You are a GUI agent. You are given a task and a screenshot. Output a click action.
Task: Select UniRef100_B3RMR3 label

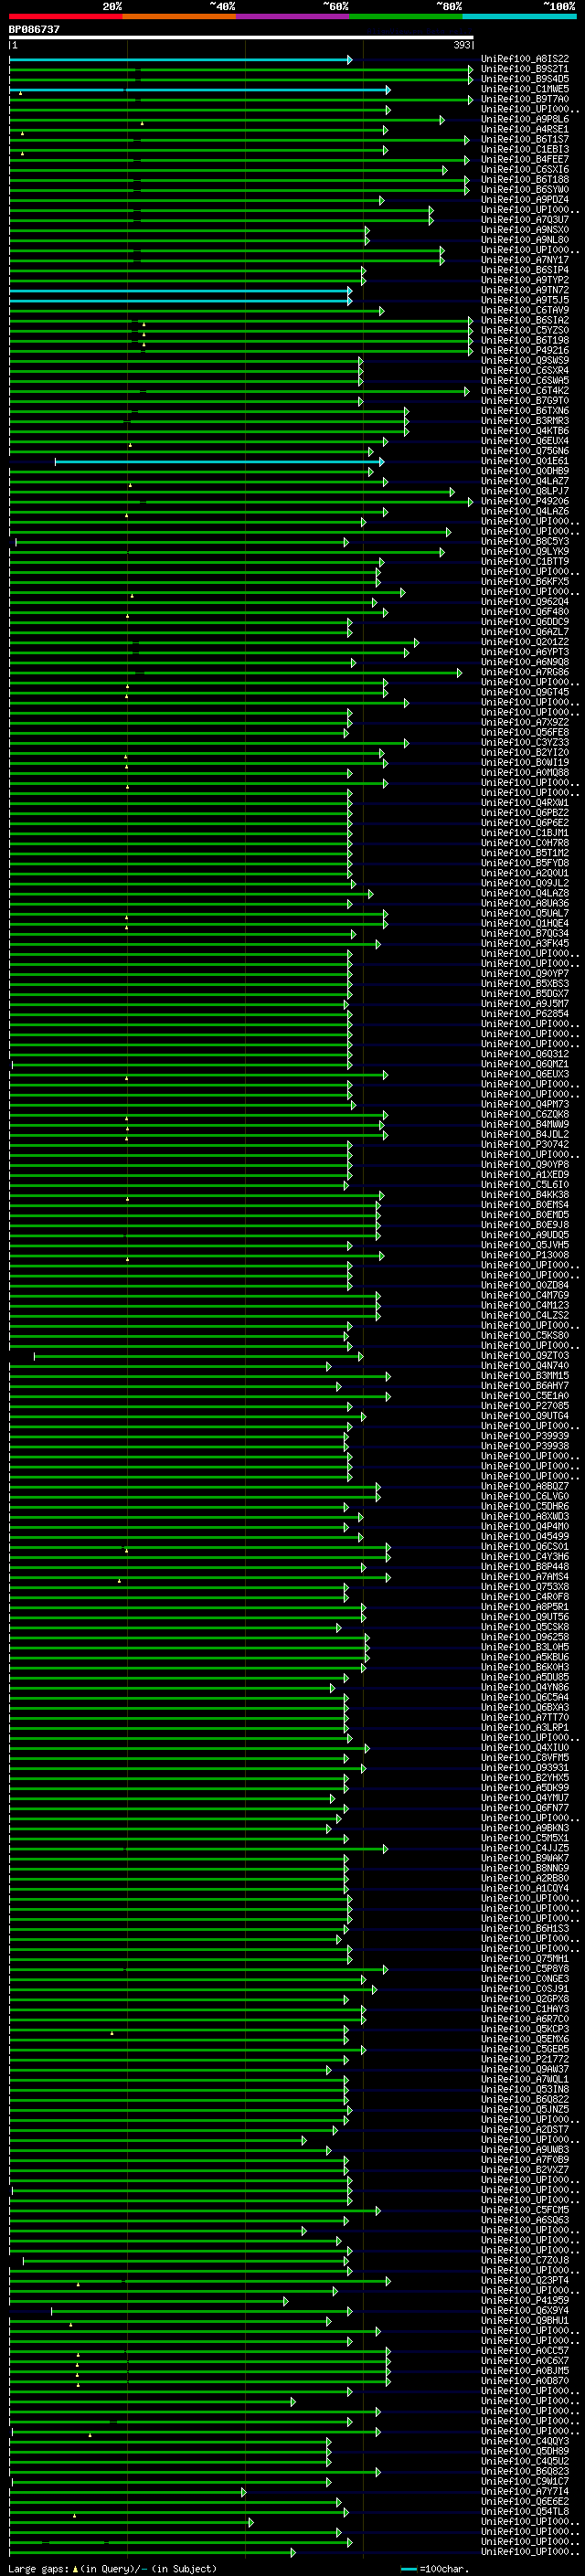click(x=525, y=421)
